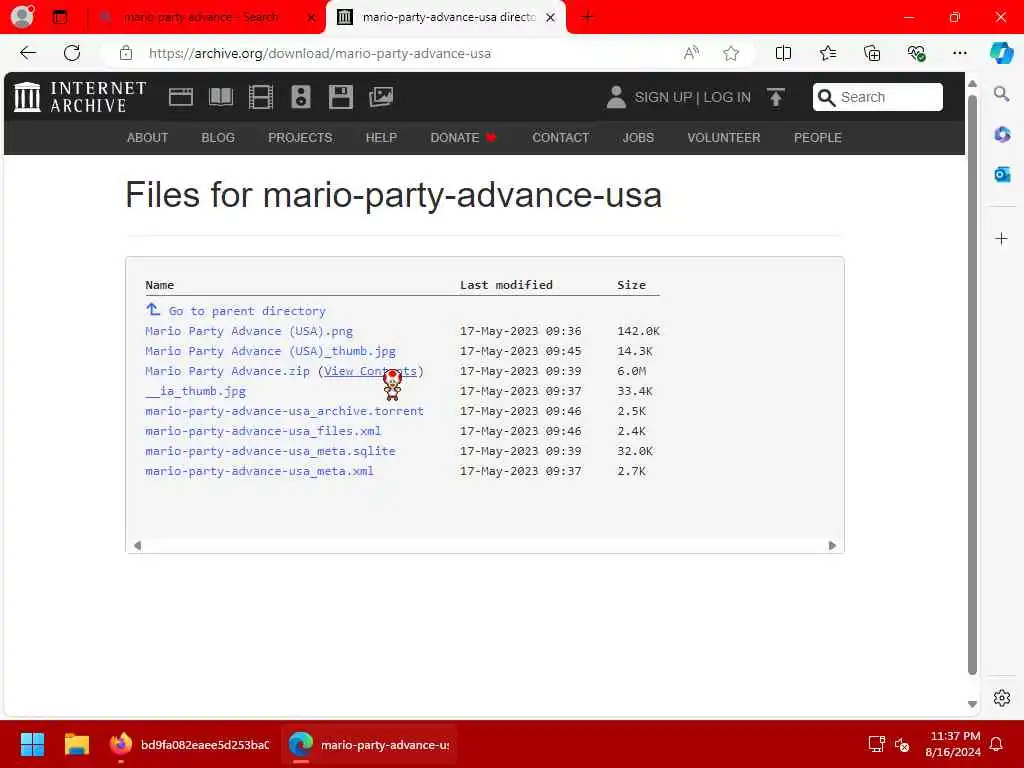Open the Microsoft 365 sidebar icon
The width and height of the screenshot is (1024, 768).
[1002, 135]
